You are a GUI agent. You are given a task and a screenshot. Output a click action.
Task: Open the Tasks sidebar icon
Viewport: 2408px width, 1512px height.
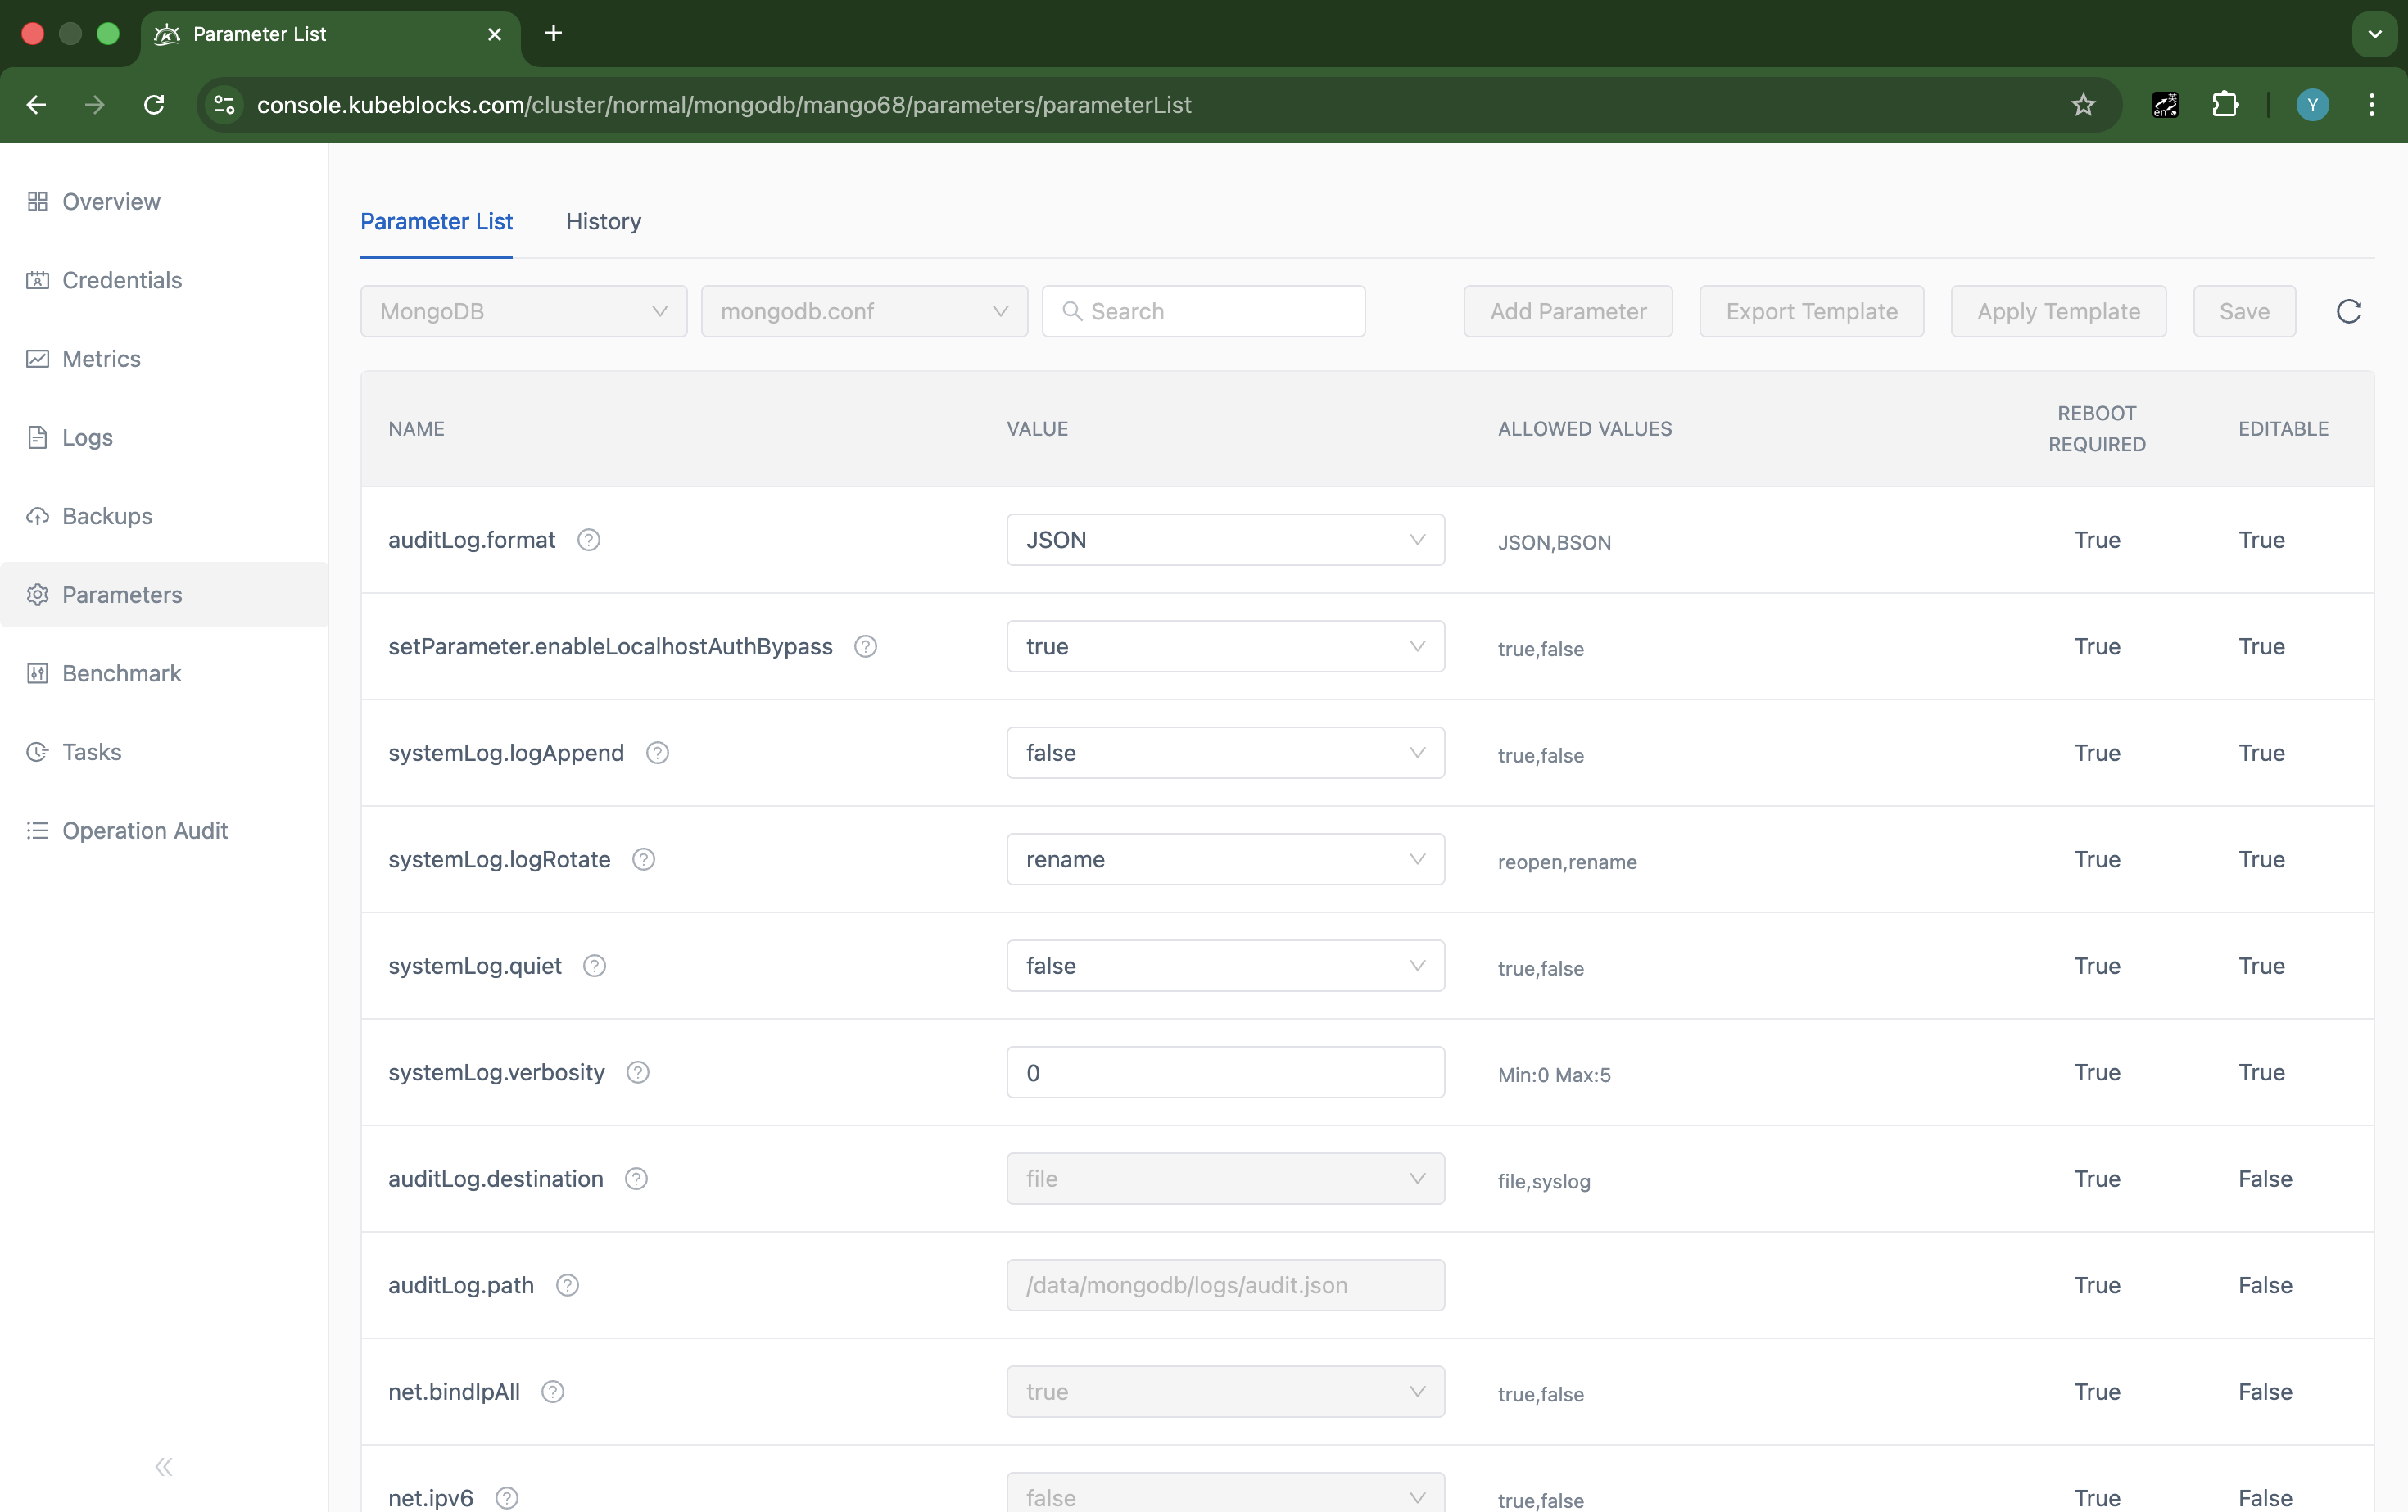[x=37, y=751]
